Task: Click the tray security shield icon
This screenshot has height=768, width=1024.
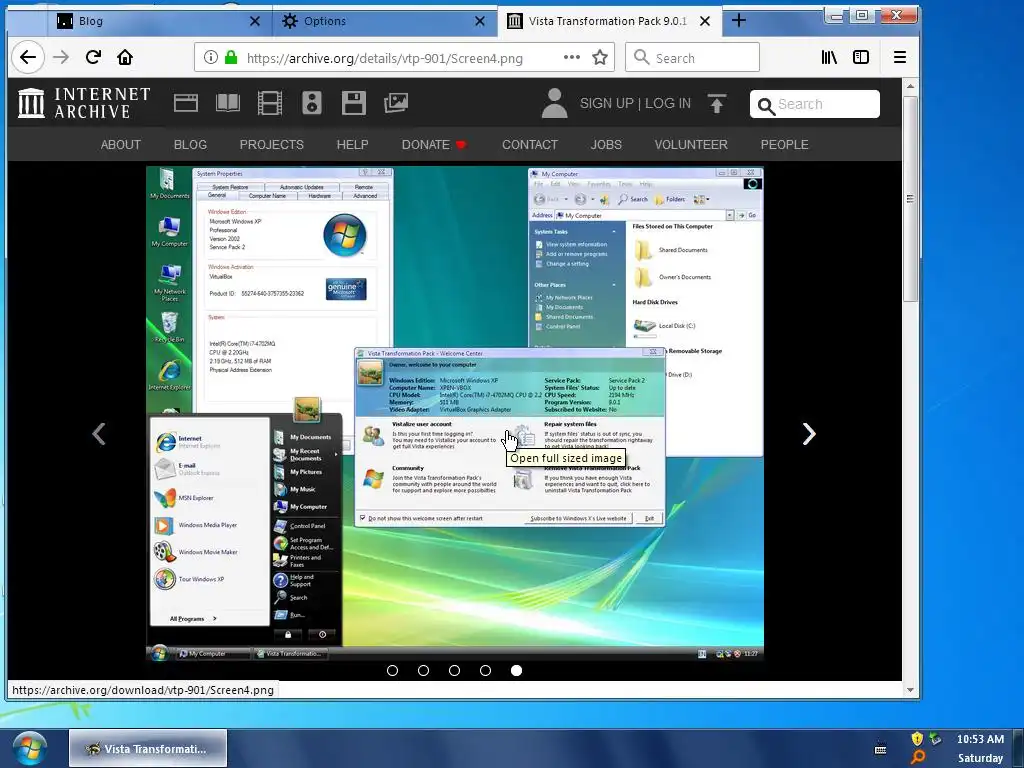Action: pos(917,739)
